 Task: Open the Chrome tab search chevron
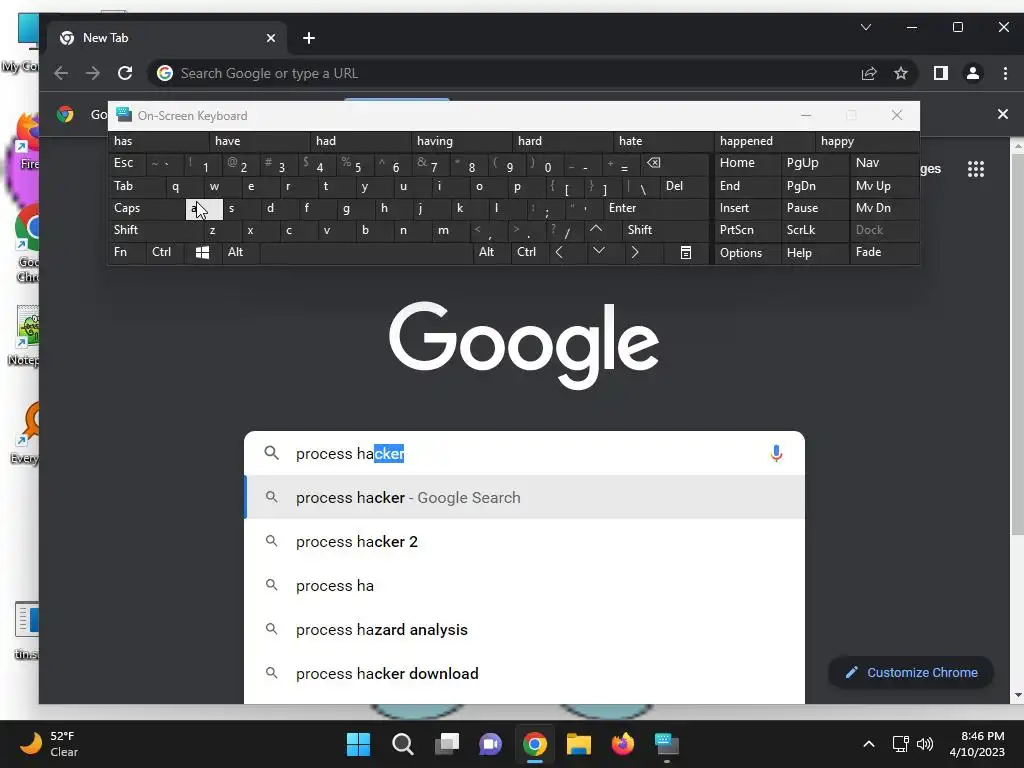tap(865, 27)
